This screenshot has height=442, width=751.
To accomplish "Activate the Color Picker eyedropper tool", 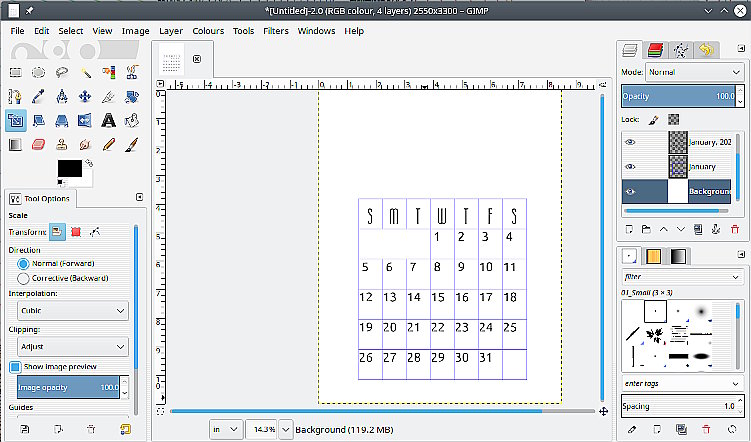I will (x=39, y=97).
